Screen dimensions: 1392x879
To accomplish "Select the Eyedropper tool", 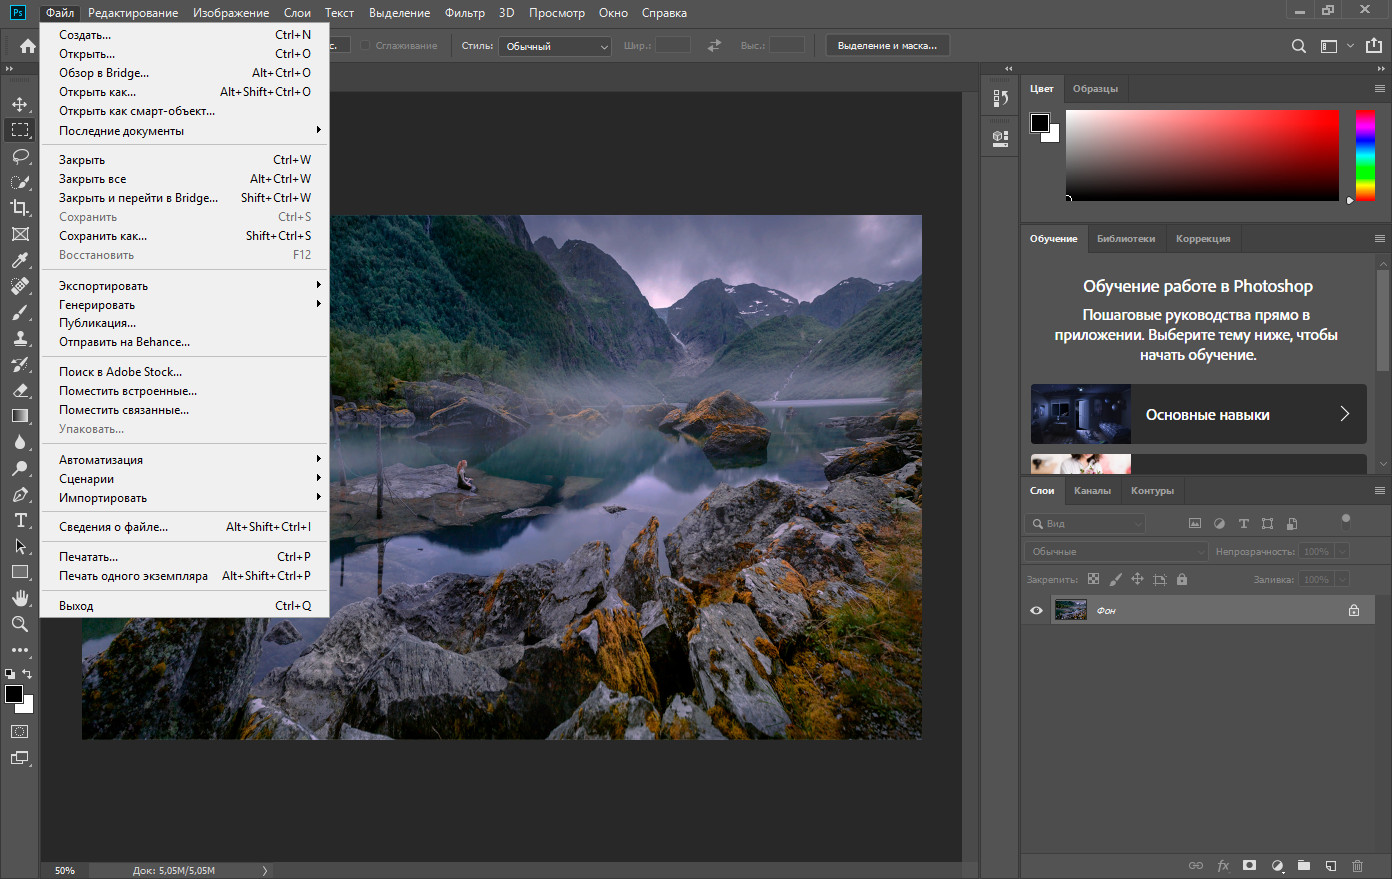I will tap(20, 260).
